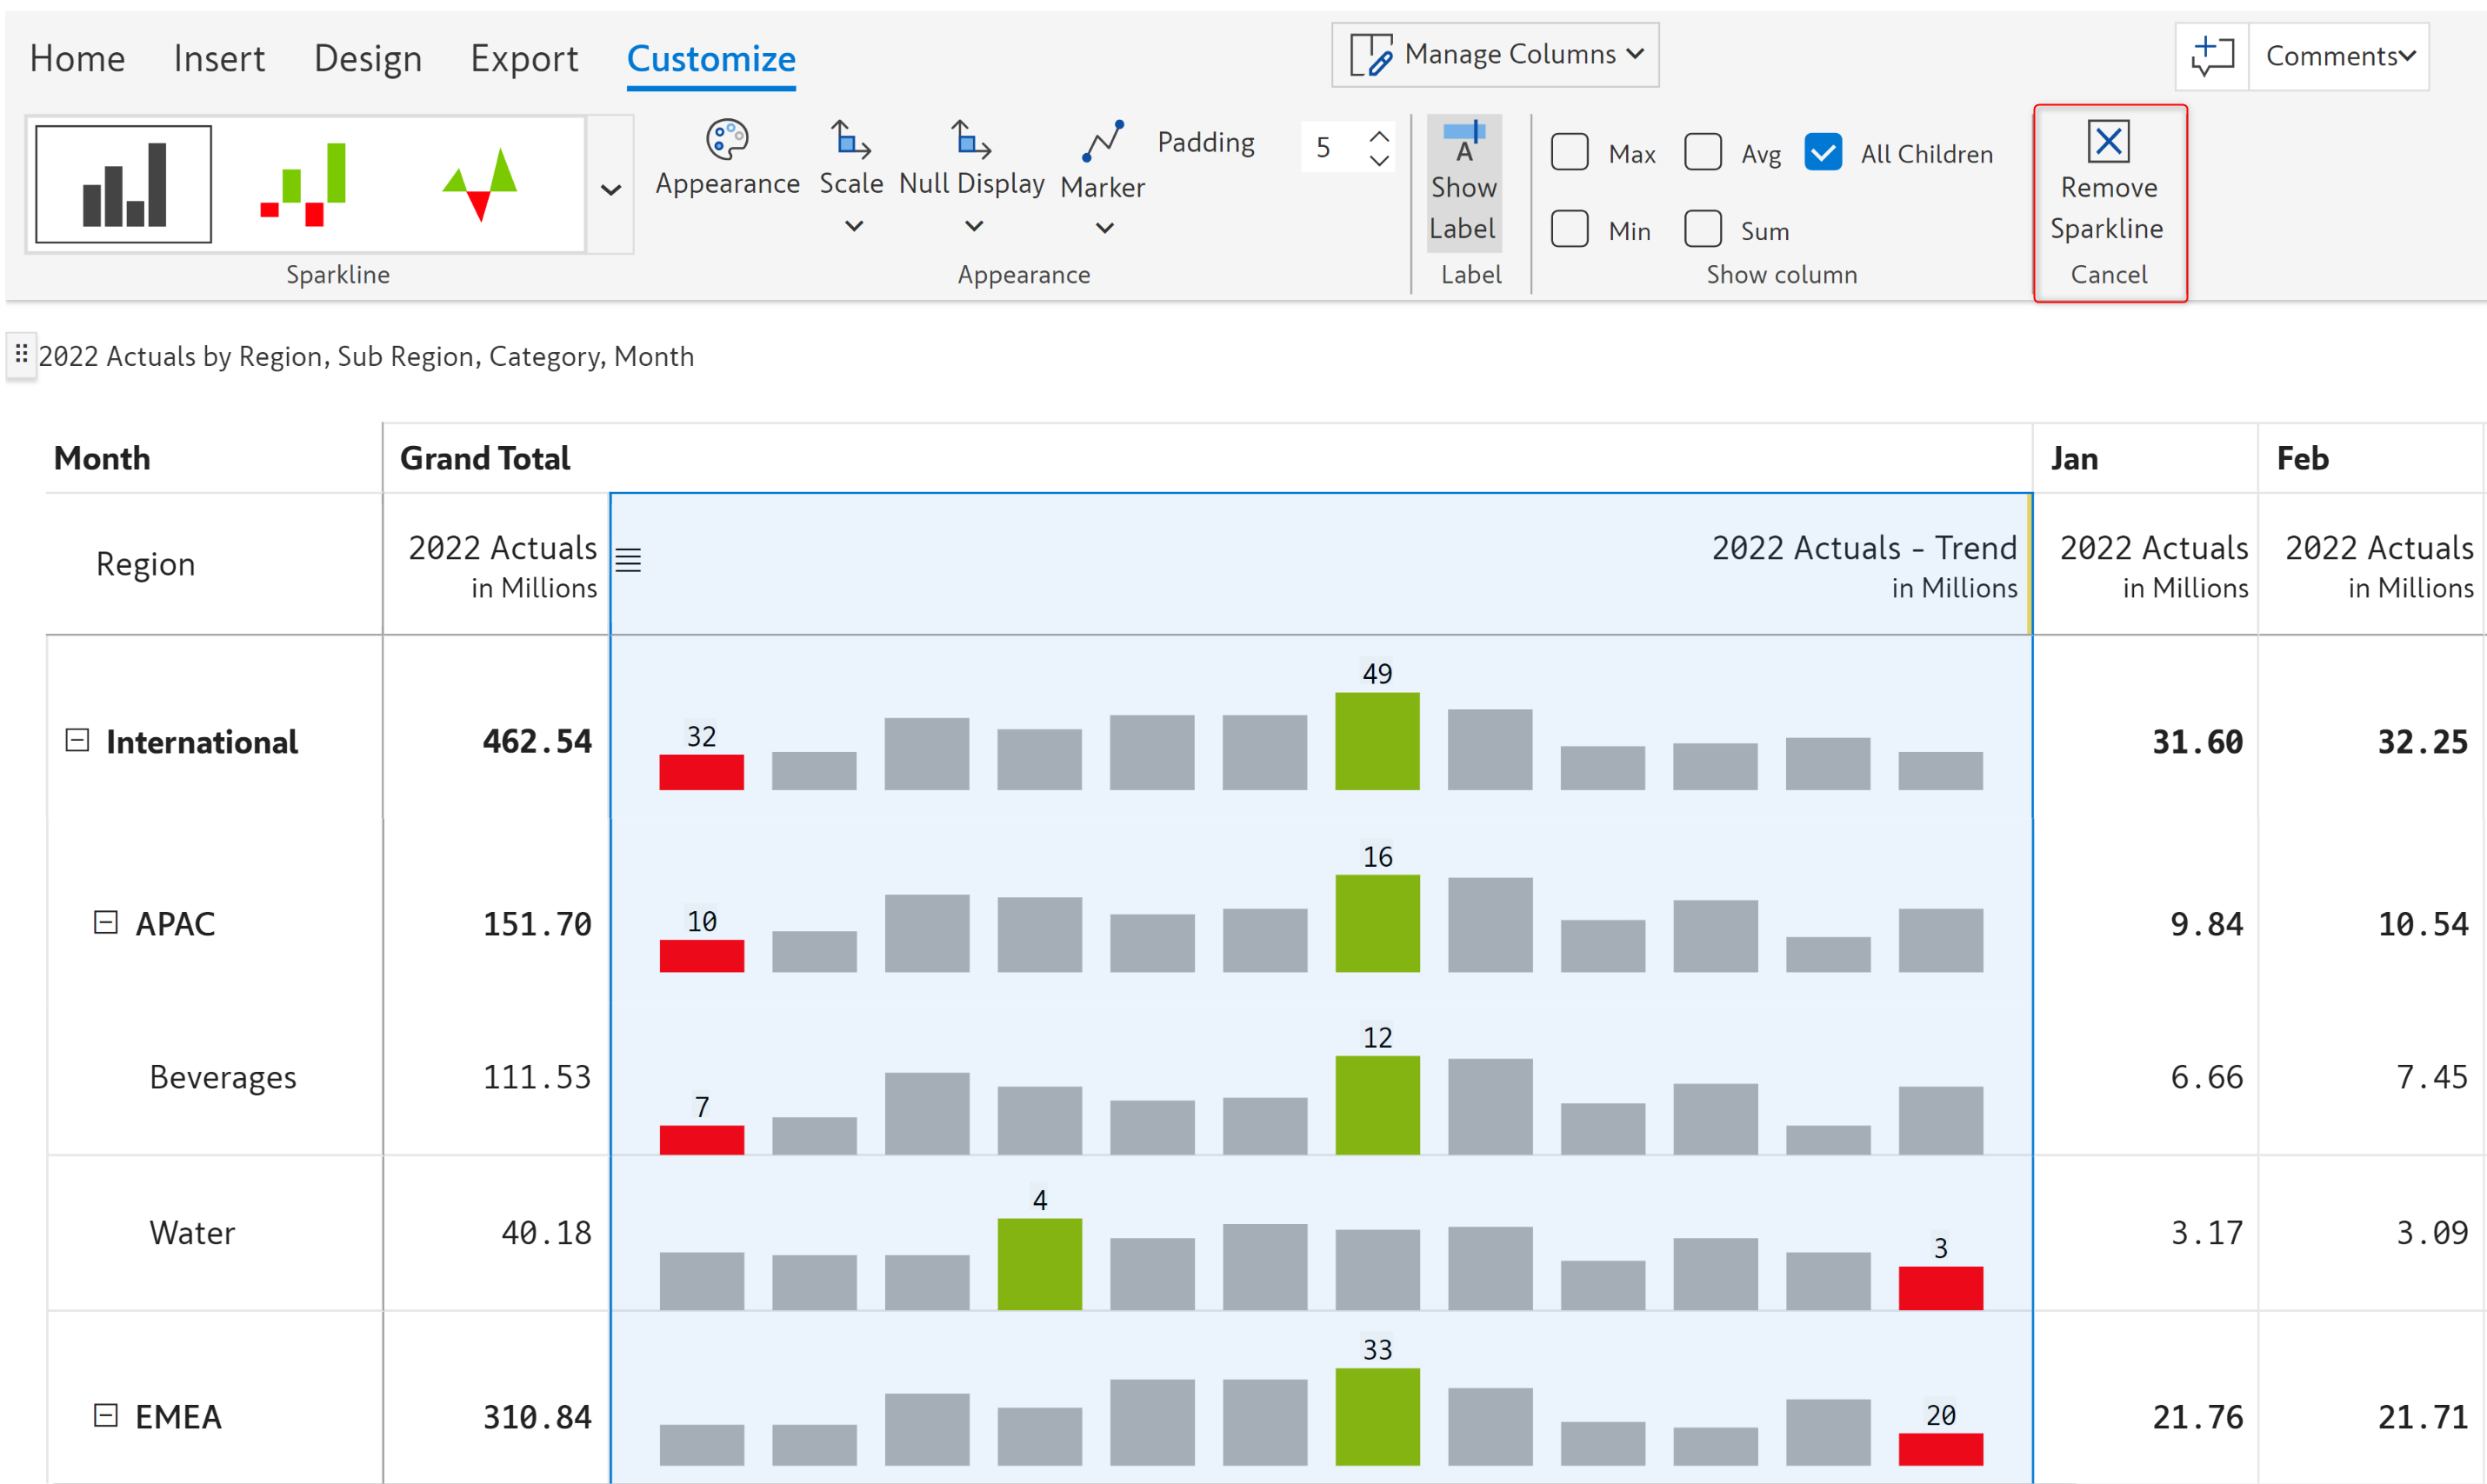Open the Appearance palette options
Screen dimensions: 2487x1484
pos(727,158)
